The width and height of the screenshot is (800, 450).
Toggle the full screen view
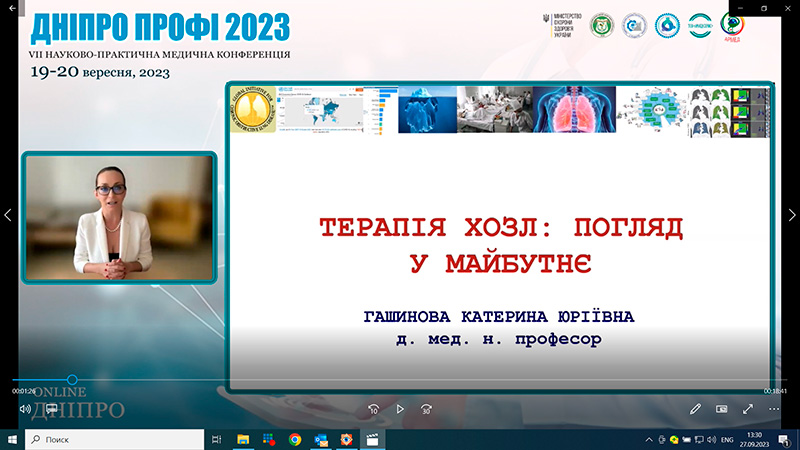(x=747, y=409)
